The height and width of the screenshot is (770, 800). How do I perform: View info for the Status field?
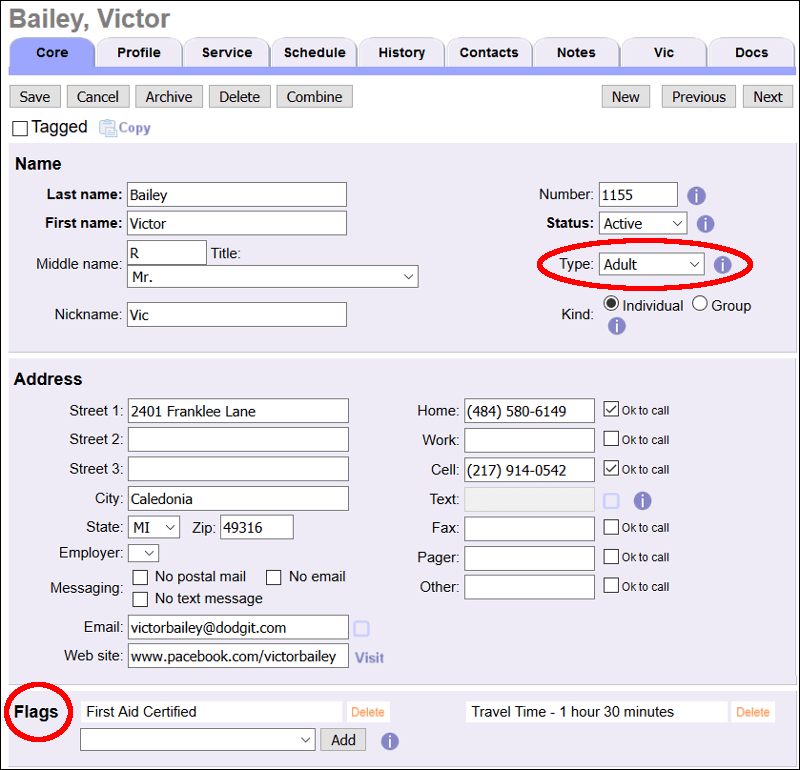click(705, 224)
